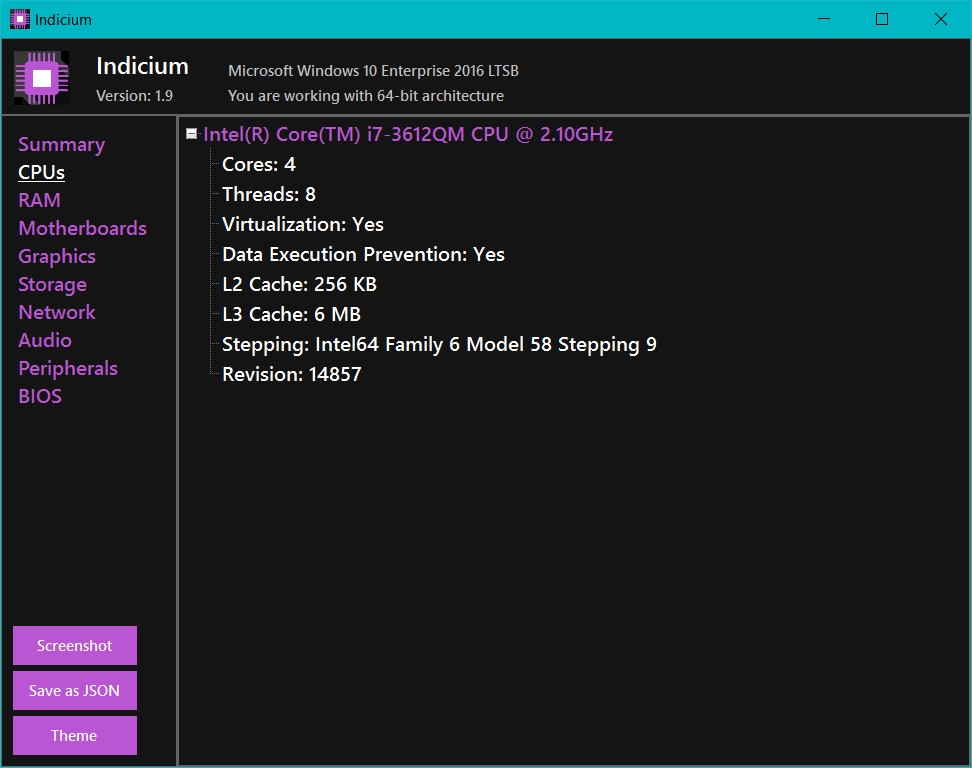
Task: Click the Screenshot button
Action: (x=75, y=645)
